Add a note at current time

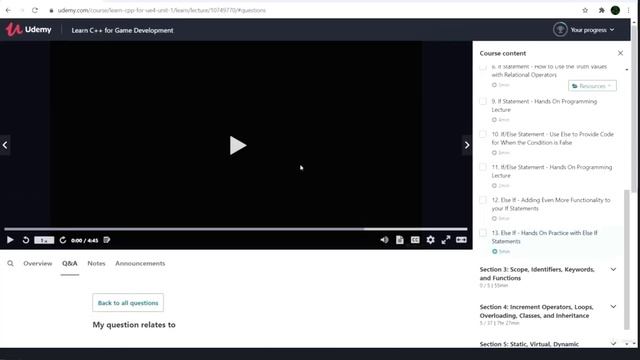coord(107,240)
